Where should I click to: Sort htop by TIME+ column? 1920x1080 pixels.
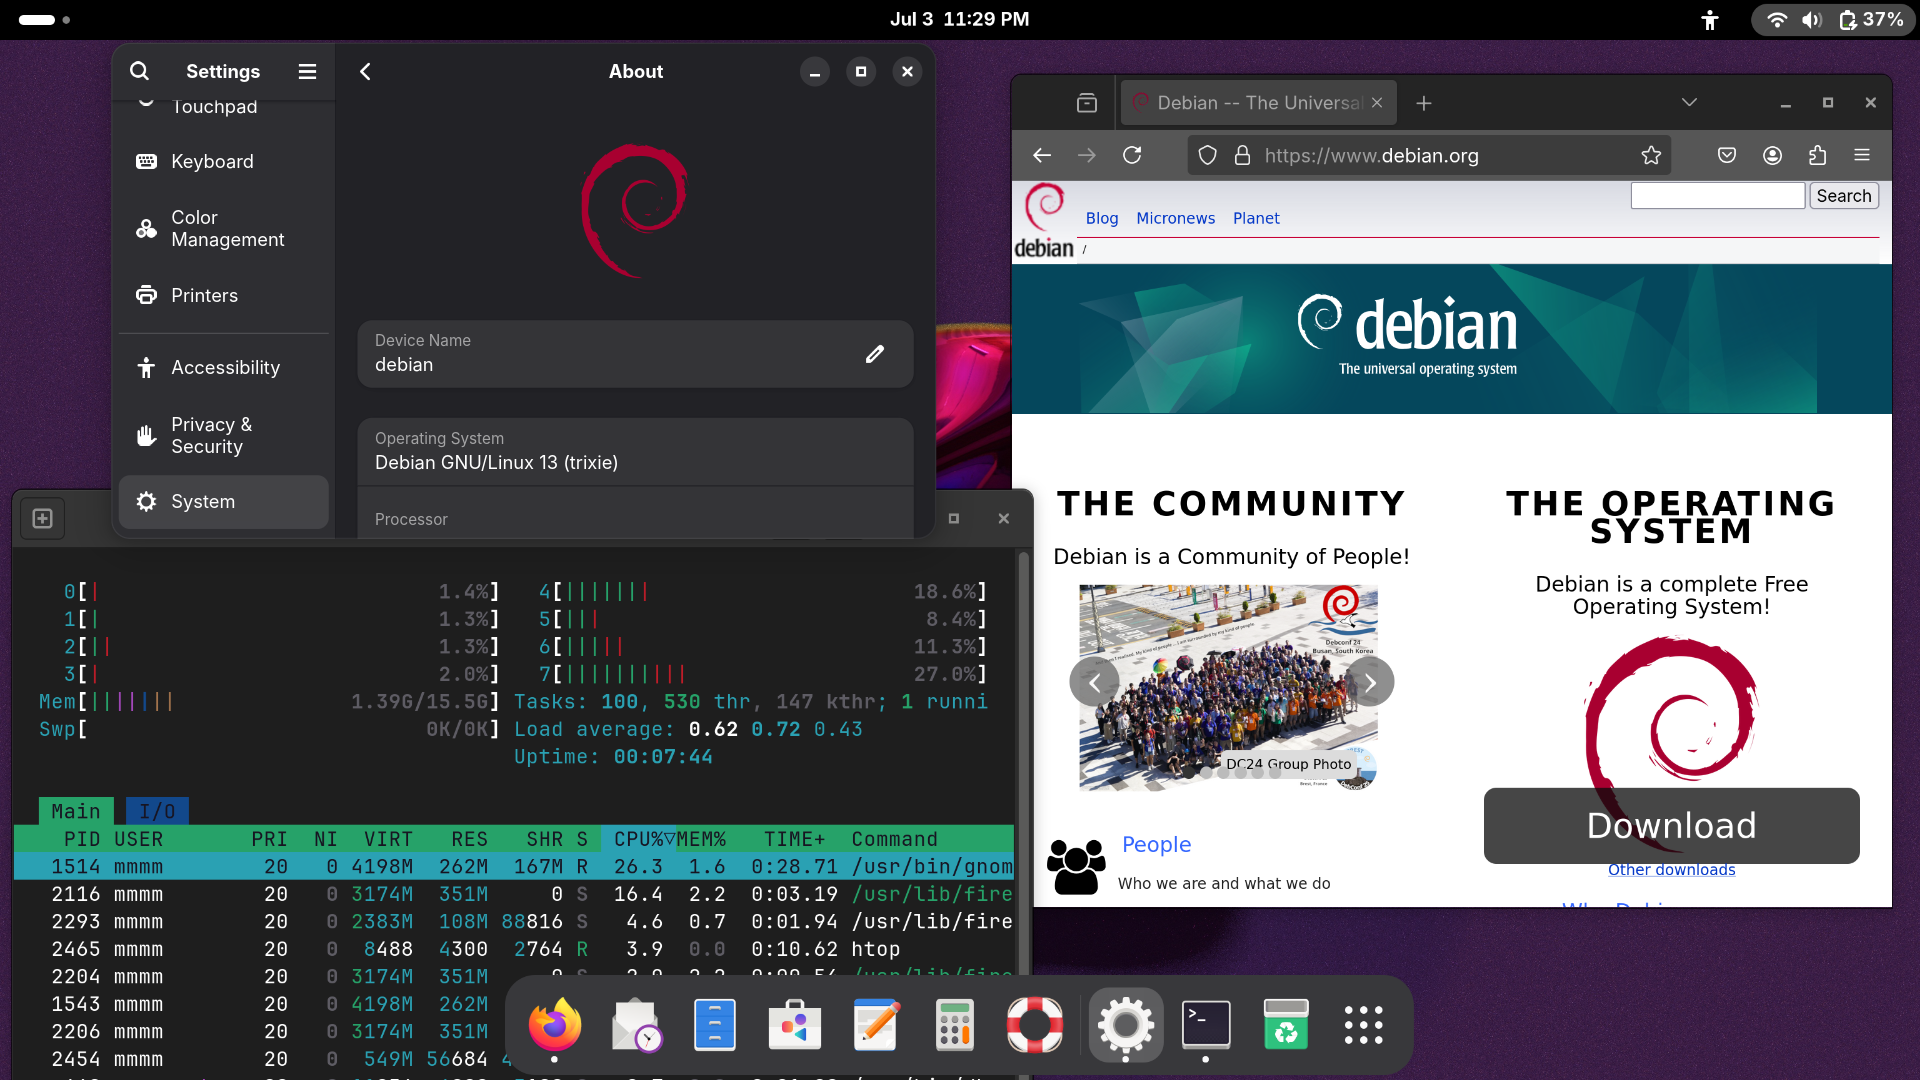tap(795, 839)
